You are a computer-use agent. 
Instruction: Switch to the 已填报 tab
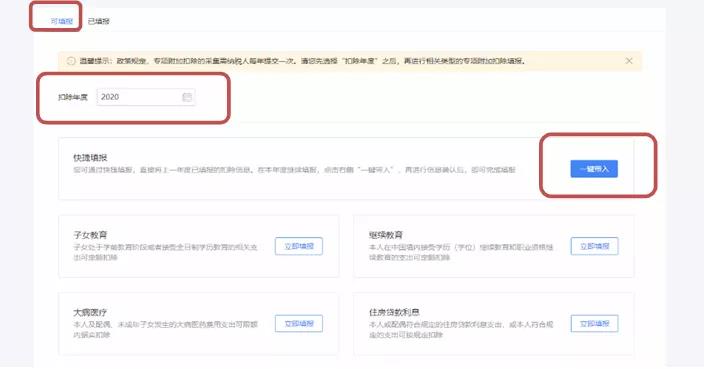[99, 21]
